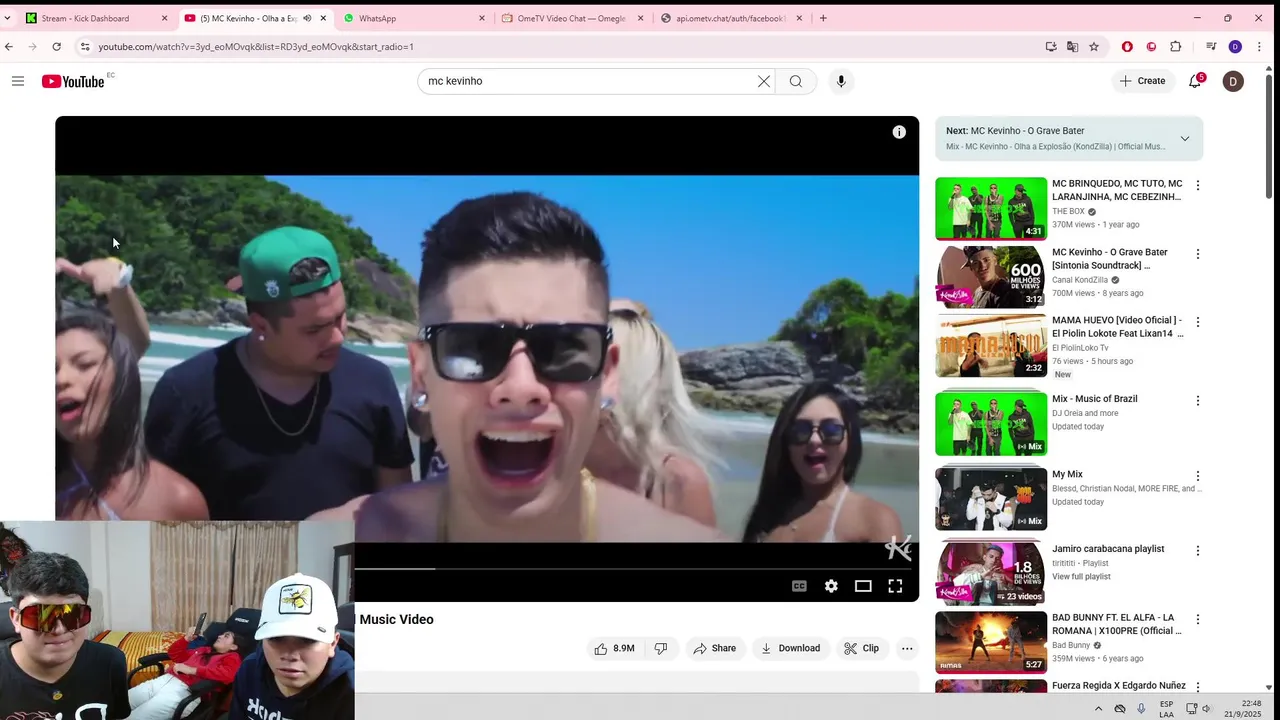Open YouTube notifications bell
The width and height of the screenshot is (1280, 720).
pos(1195,81)
